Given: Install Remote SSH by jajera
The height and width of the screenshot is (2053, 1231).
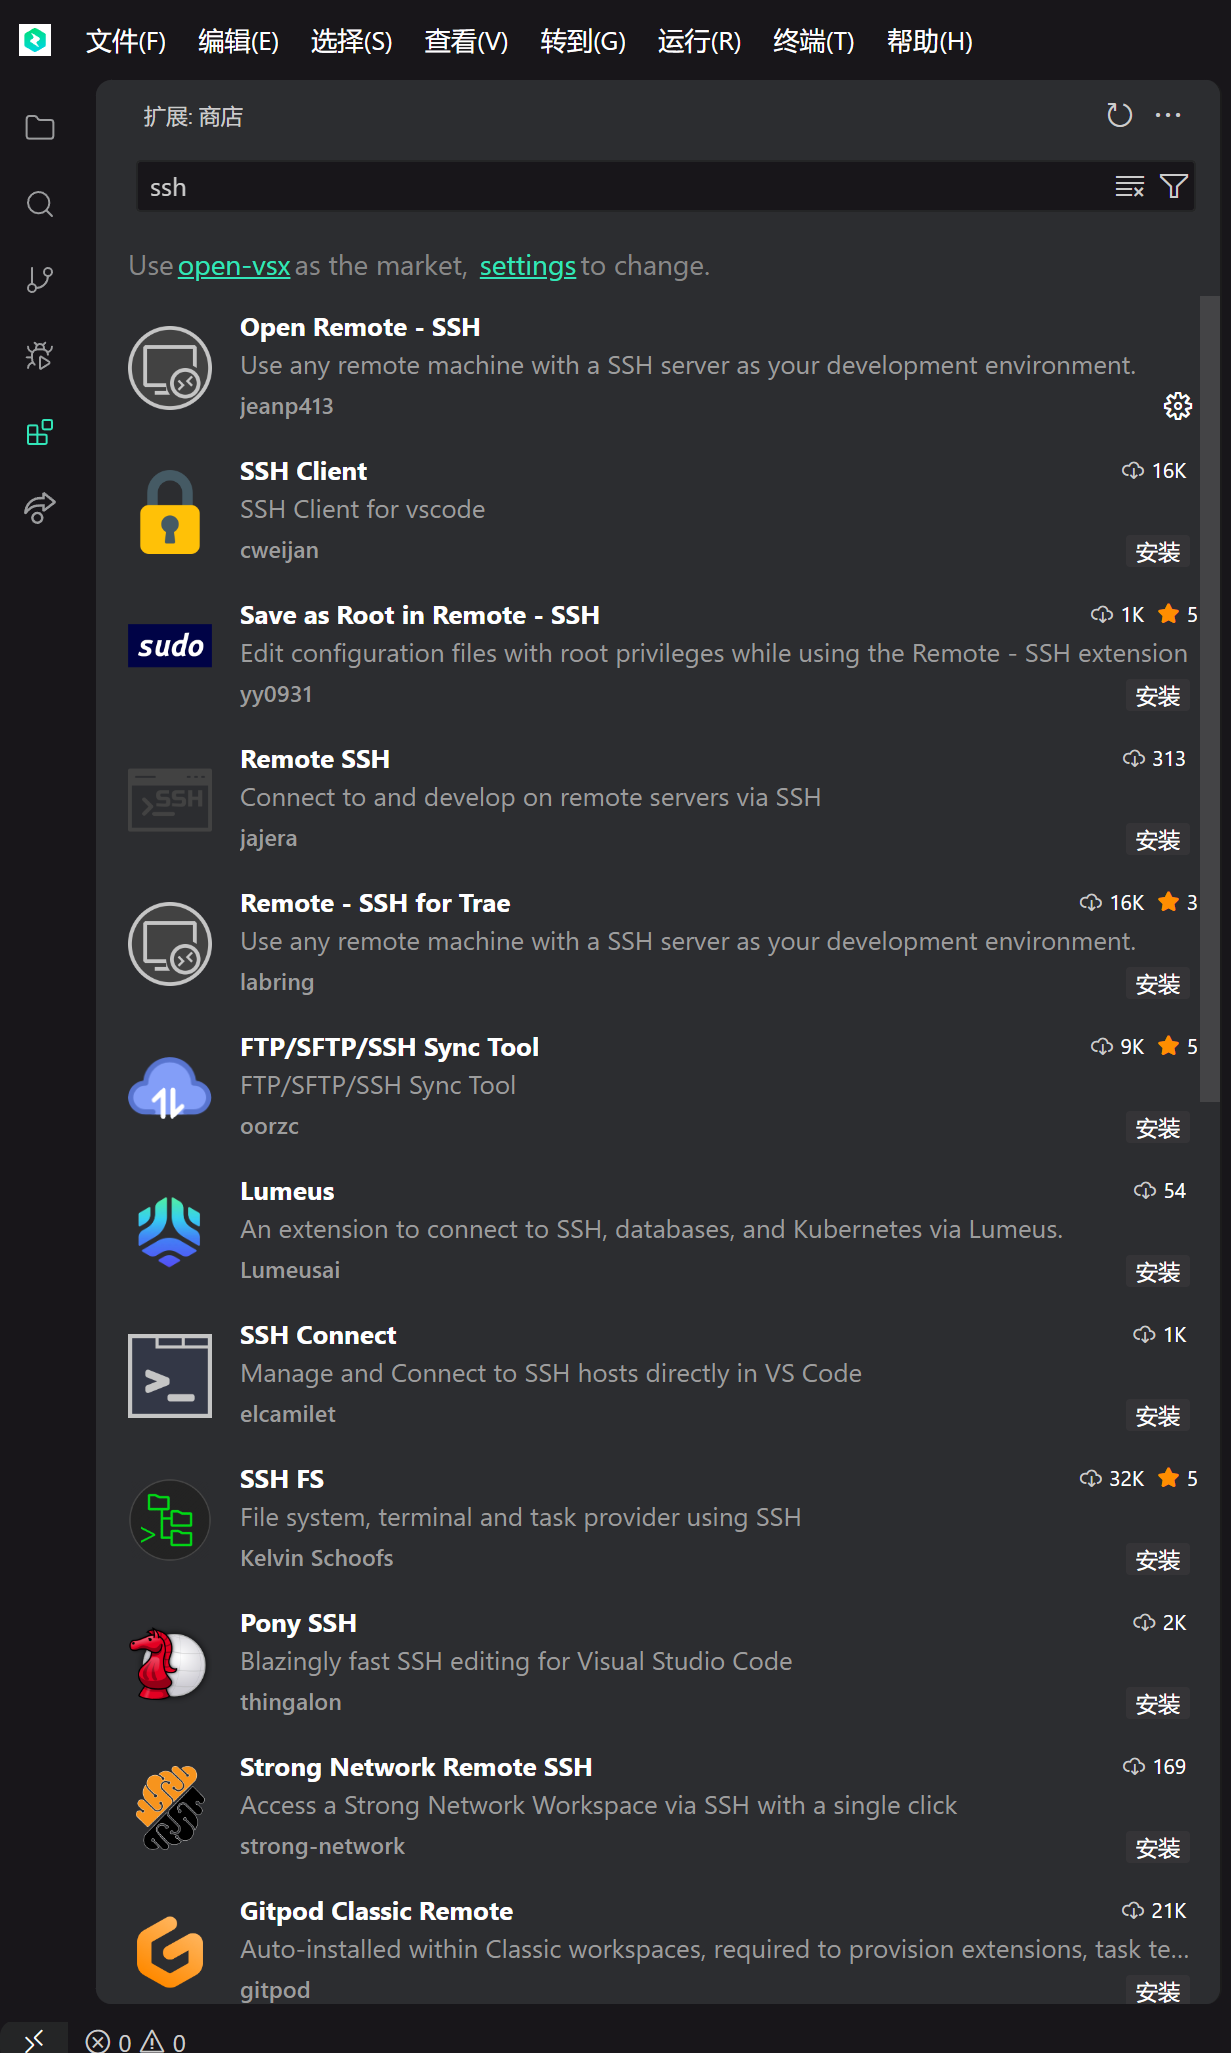Looking at the screenshot, I should [1158, 840].
